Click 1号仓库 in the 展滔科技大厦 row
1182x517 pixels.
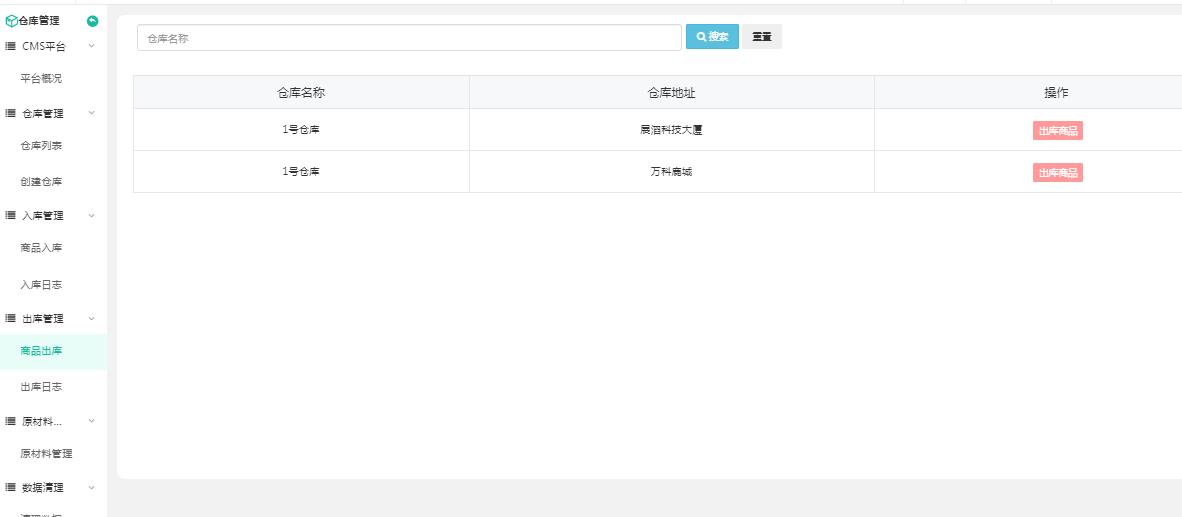pos(302,130)
